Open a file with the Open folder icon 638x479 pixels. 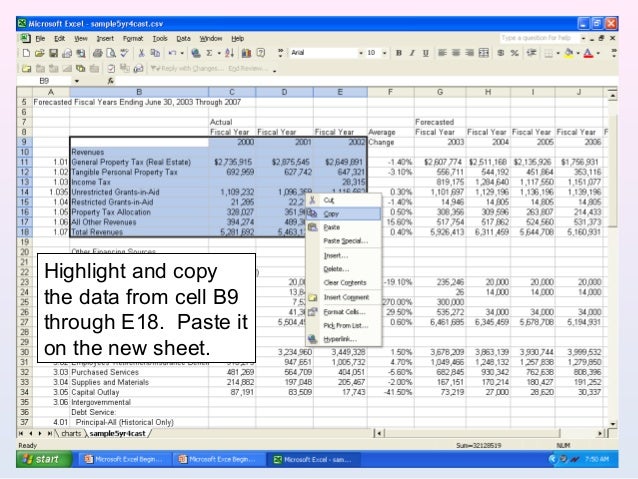(39, 53)
